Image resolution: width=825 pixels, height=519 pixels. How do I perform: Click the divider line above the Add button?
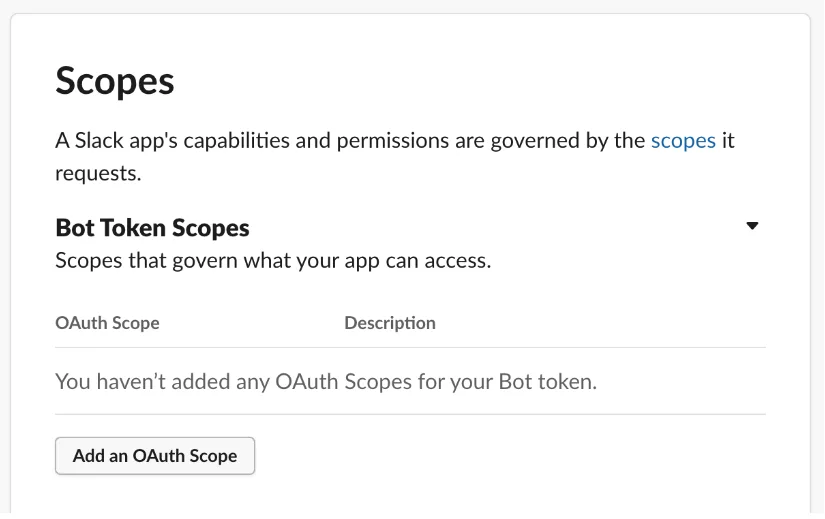[410, 414]
